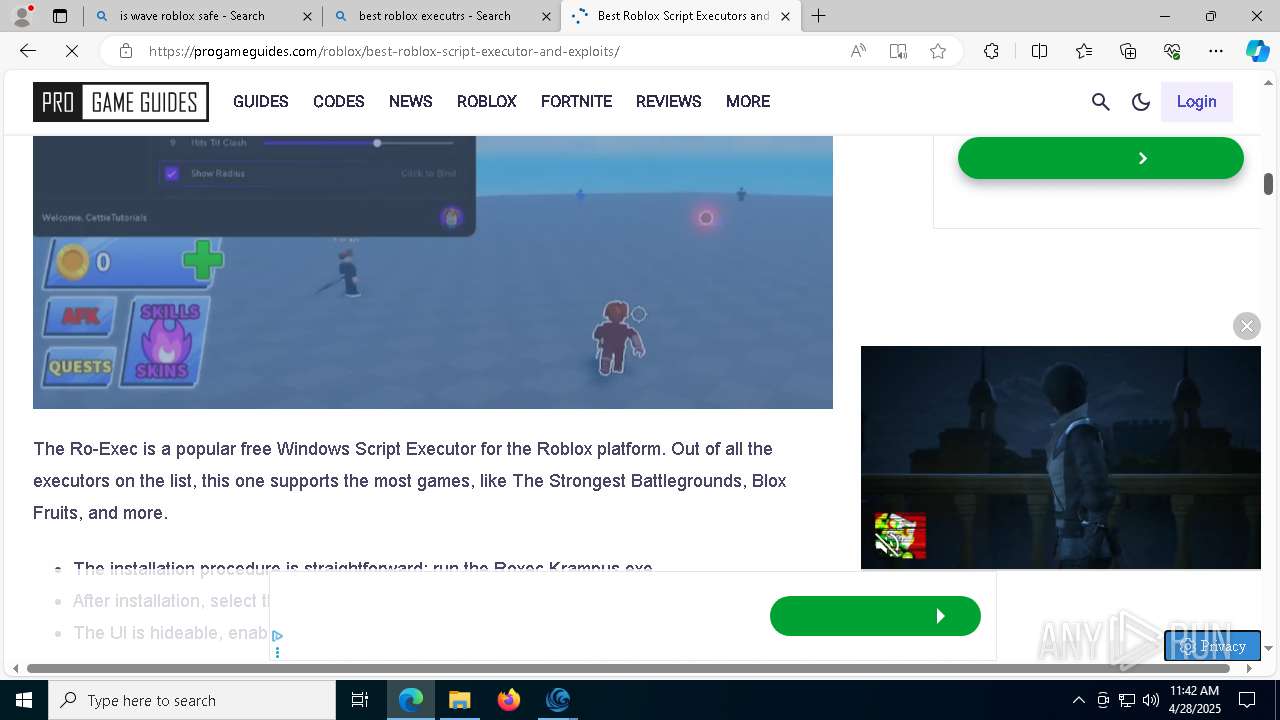1280x720 pixels.
Task: Close the 'is wave roblox safe' tab
Action: tap(307, 16)
